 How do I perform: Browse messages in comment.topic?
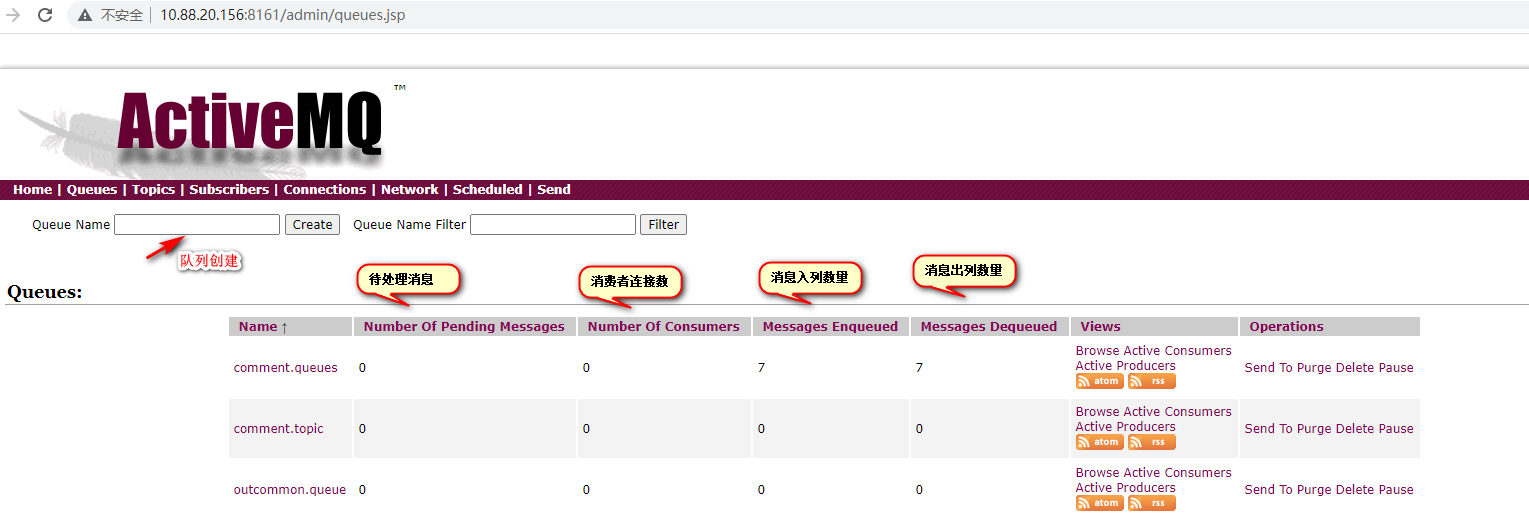(1097, 412)
